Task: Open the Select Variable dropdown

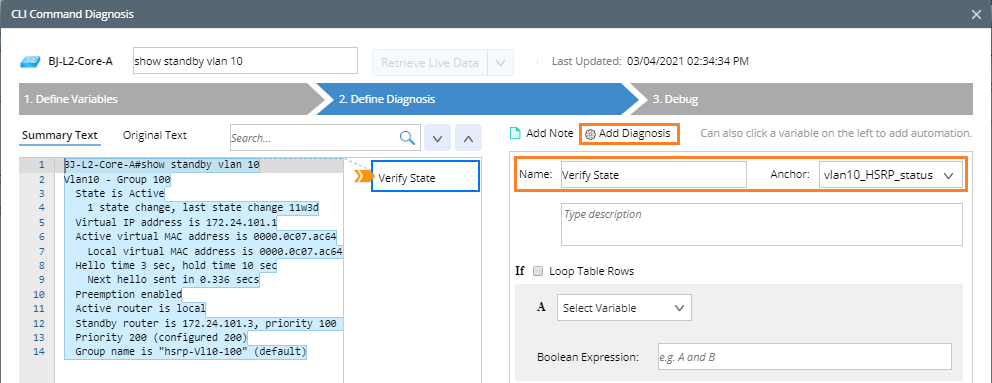Action: [624, 308]
